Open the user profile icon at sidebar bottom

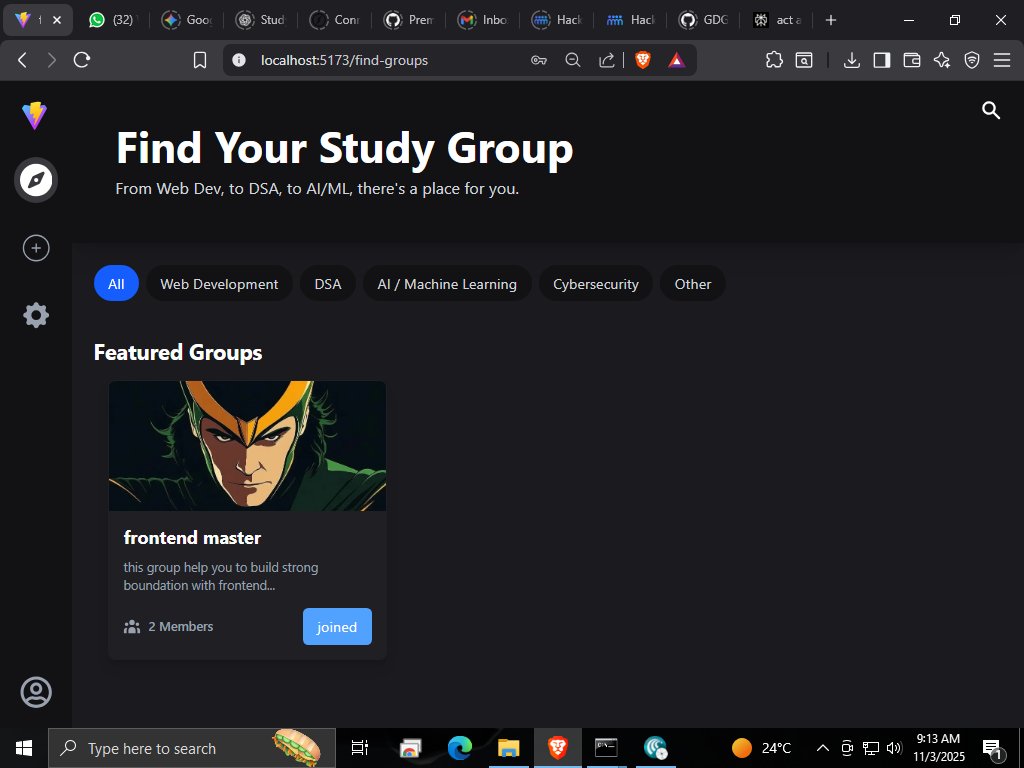(36, 692)
